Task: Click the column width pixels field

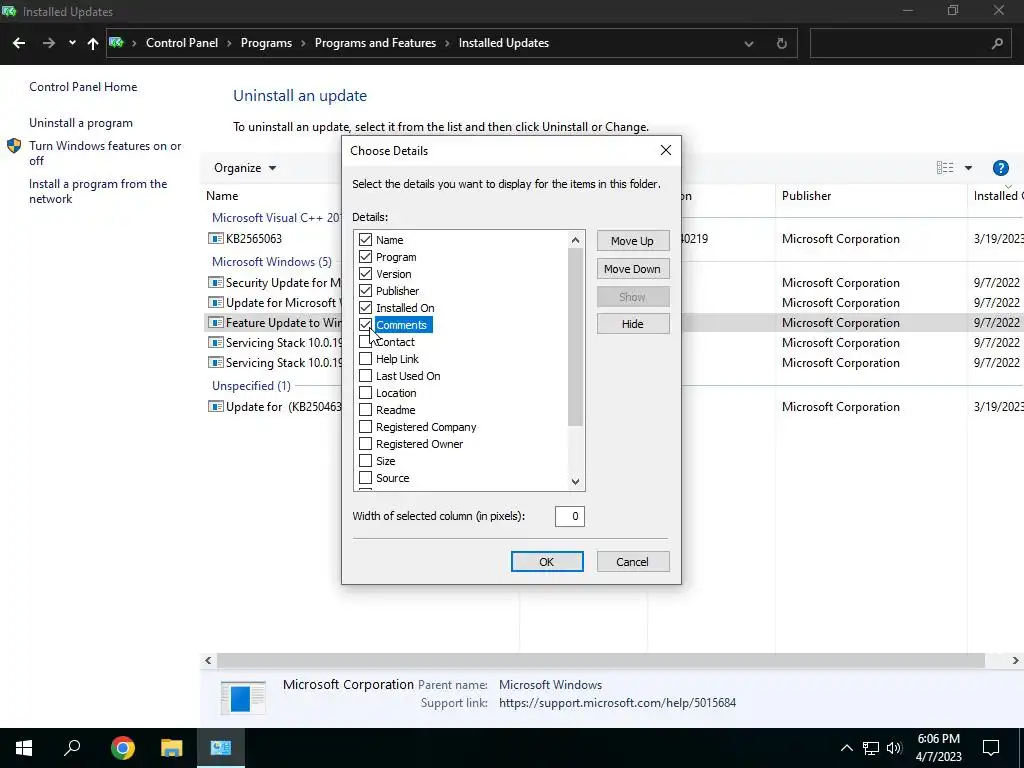Action: pyautogui.click(x=569, y=516)
